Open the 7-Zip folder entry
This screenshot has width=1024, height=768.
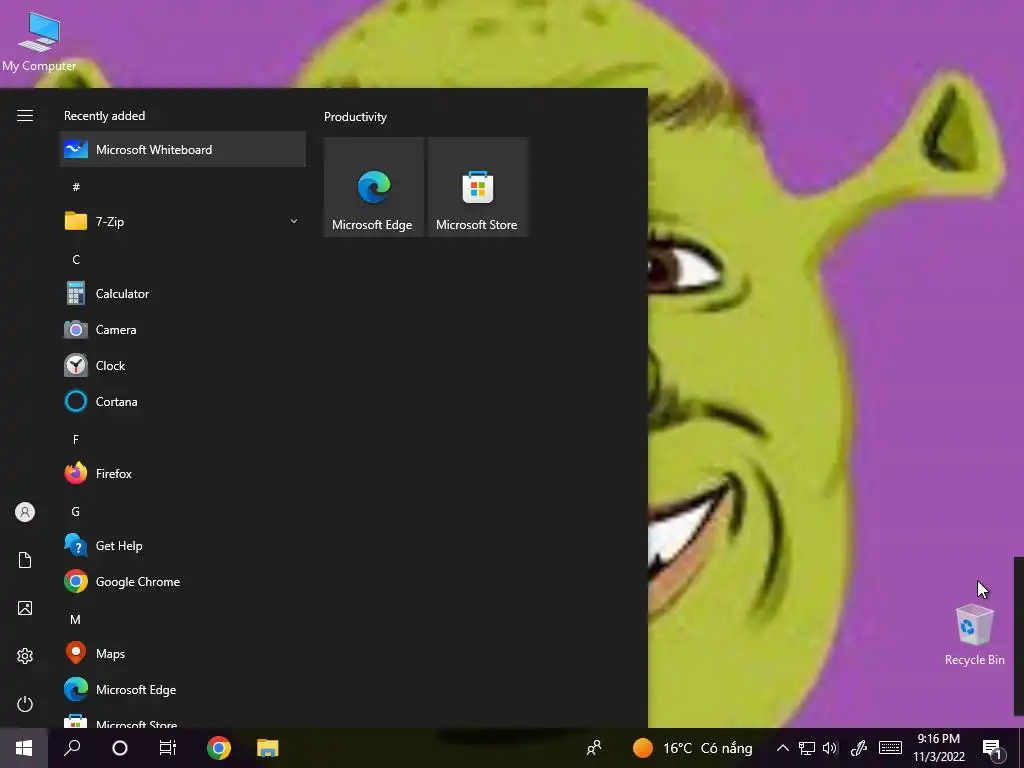[x=183, y=221]
